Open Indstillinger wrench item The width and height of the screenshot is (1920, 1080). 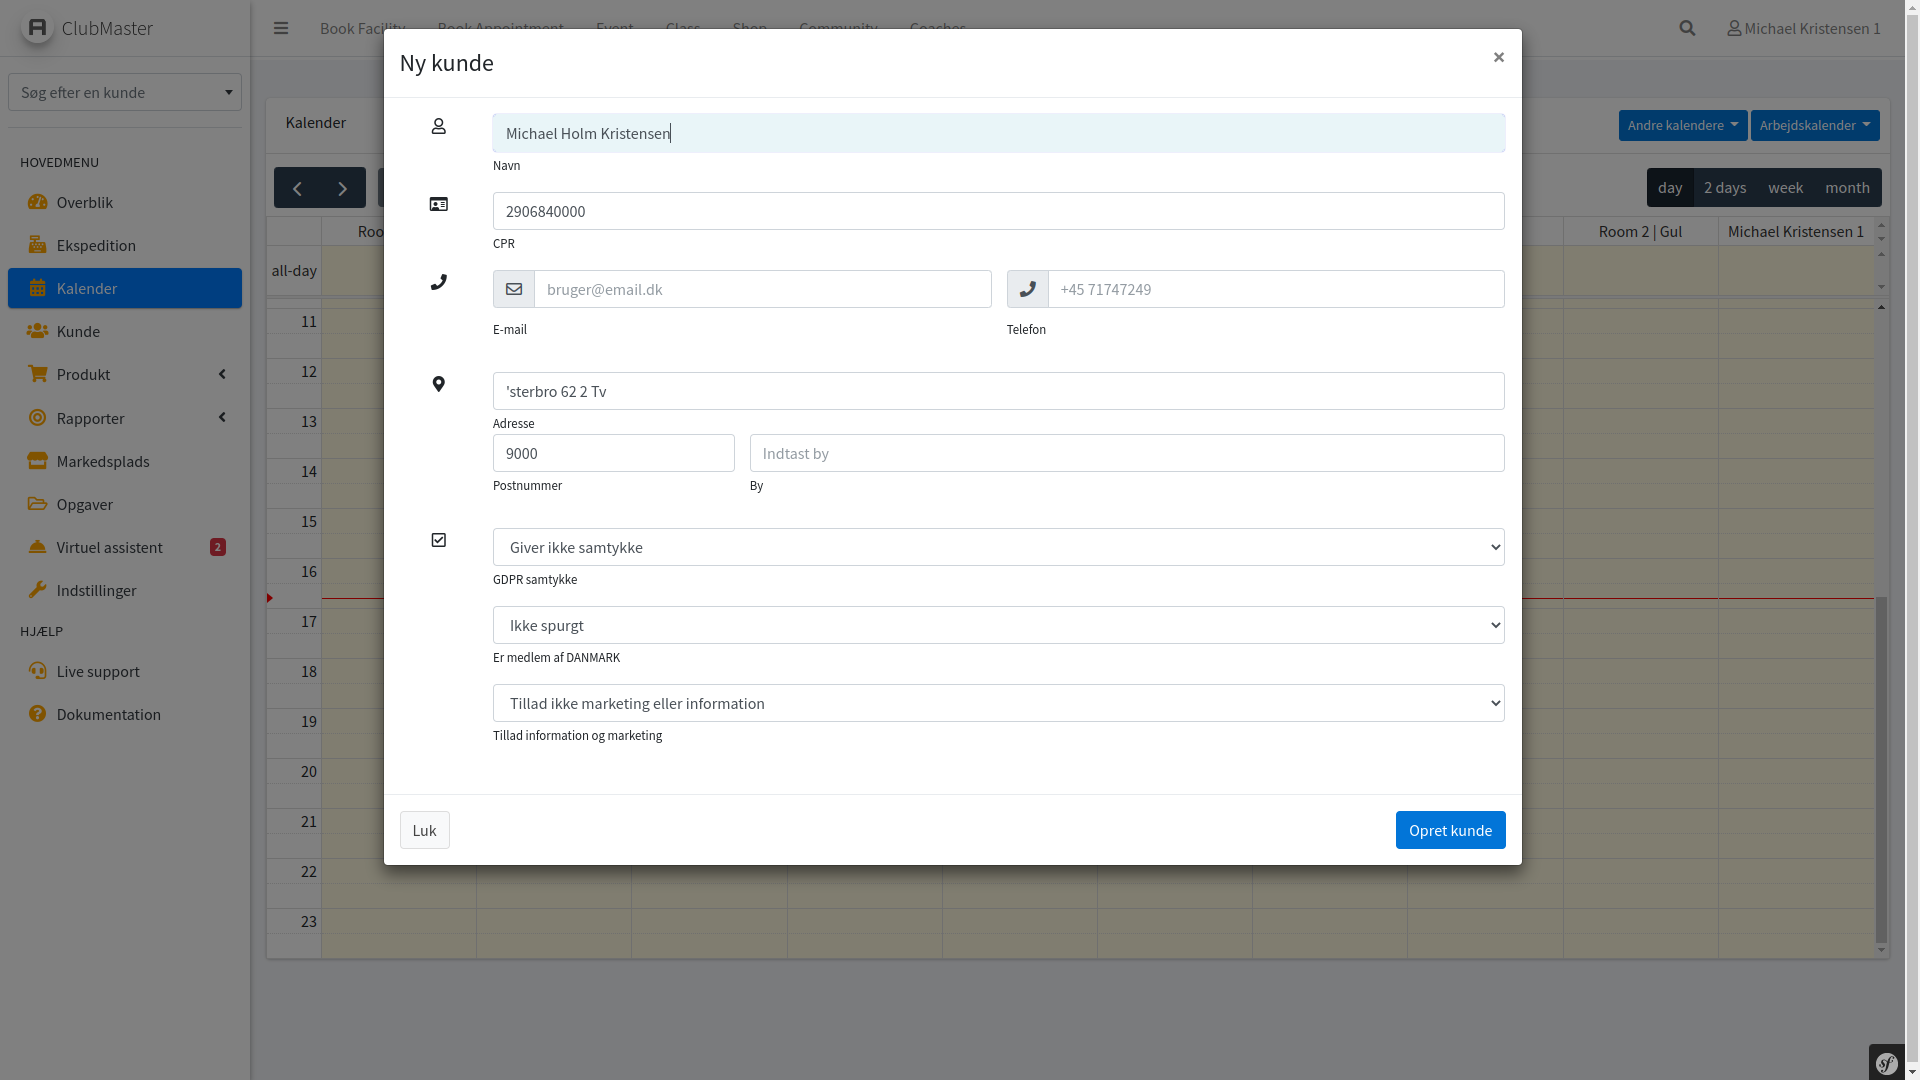[96, 590]
